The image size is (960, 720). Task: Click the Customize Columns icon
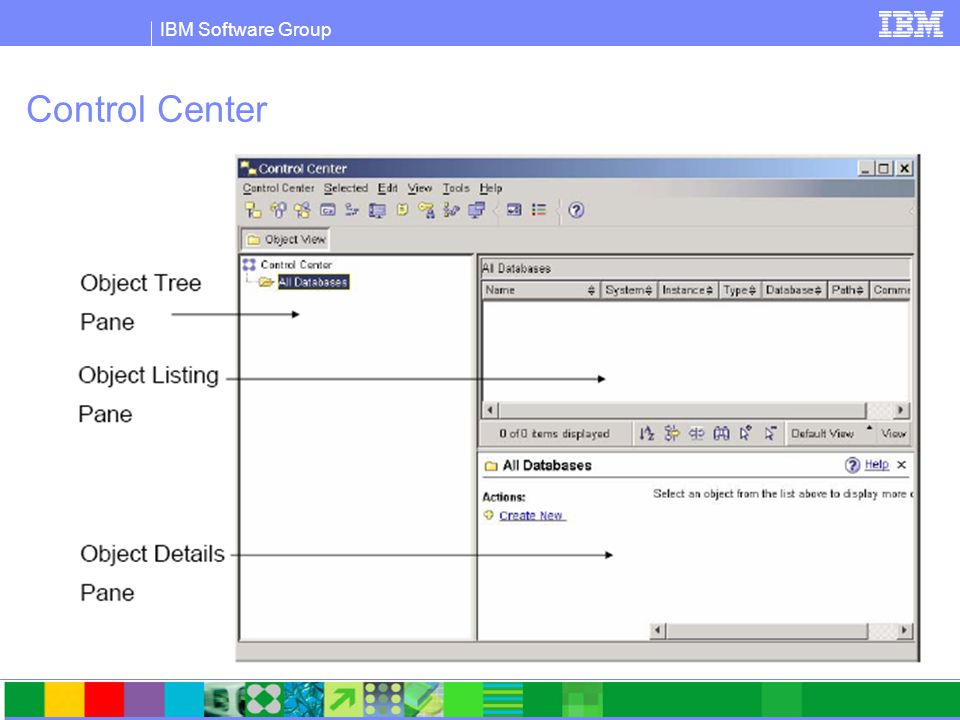click(696, 433)
